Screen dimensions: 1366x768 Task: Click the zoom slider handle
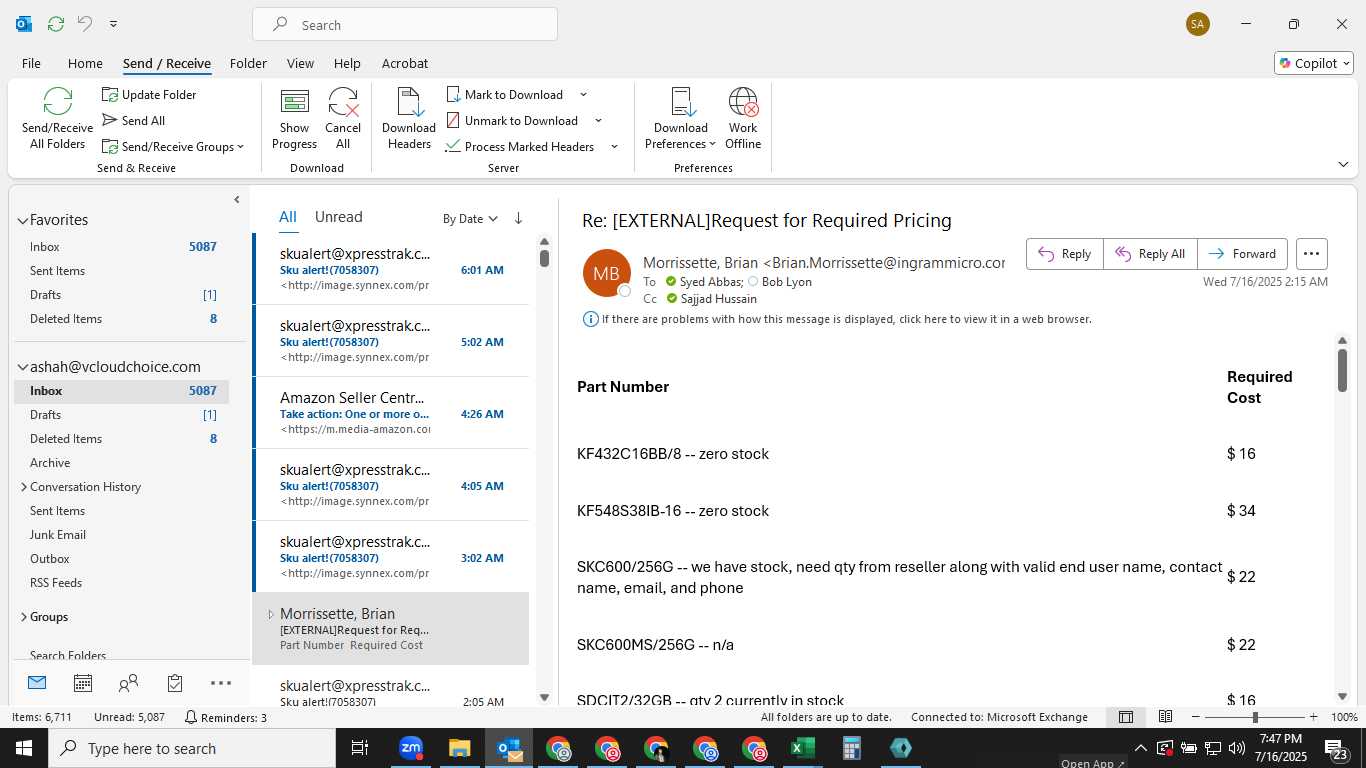pos(1255,717)
